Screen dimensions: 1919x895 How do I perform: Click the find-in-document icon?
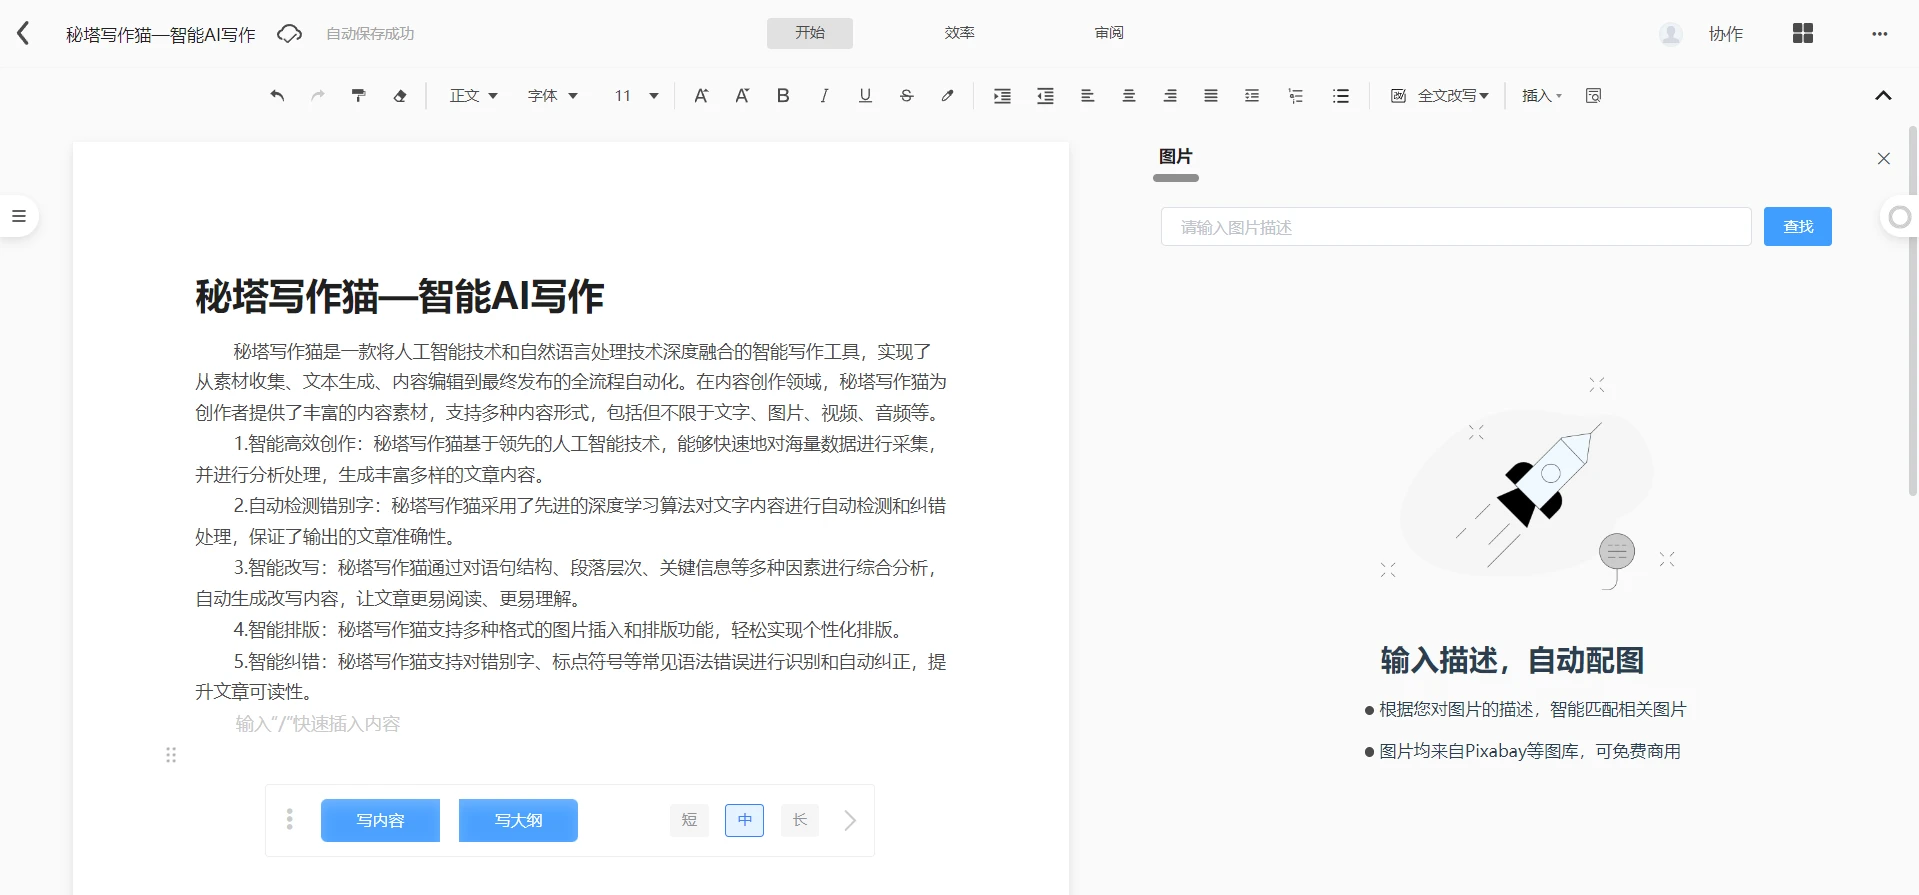[x=1594, y=96]
